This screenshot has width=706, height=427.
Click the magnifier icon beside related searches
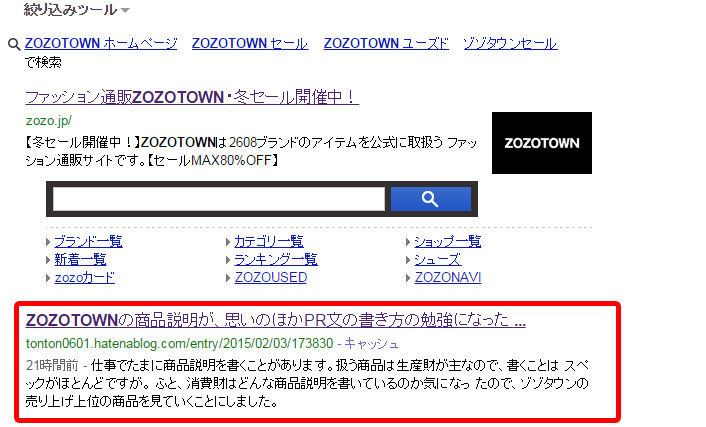tap(14, 44)
